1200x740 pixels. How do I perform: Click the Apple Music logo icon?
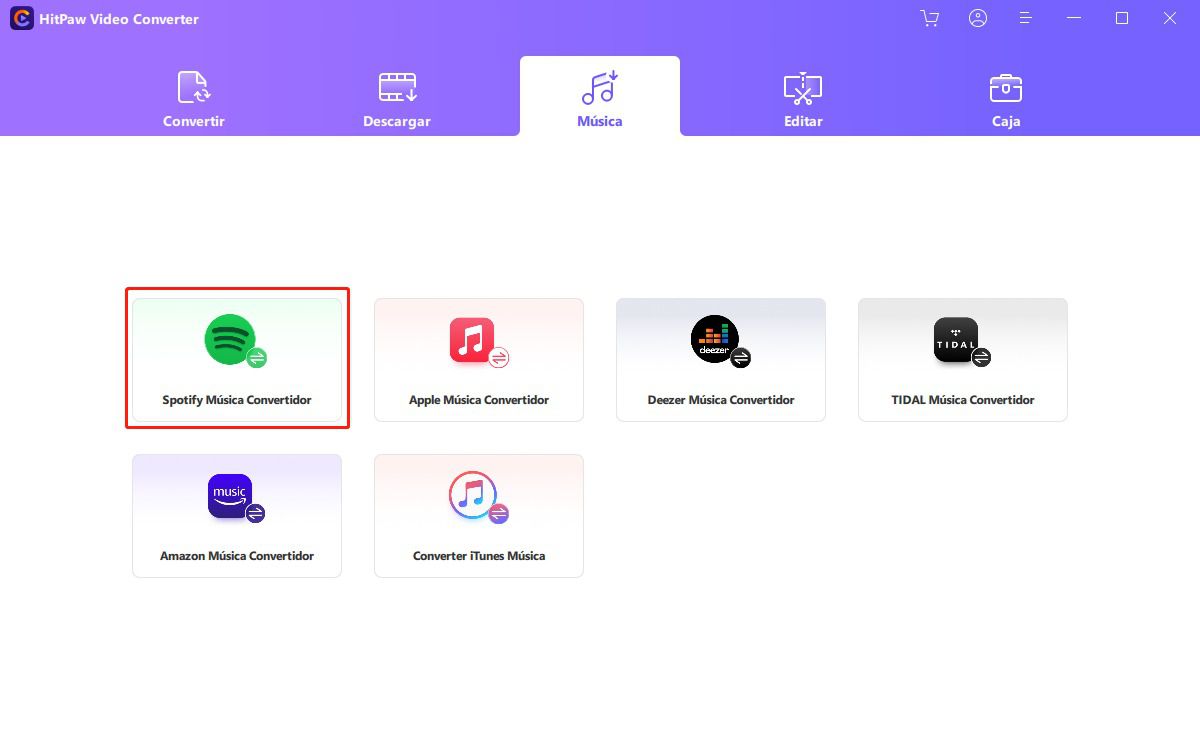[472, 339]
